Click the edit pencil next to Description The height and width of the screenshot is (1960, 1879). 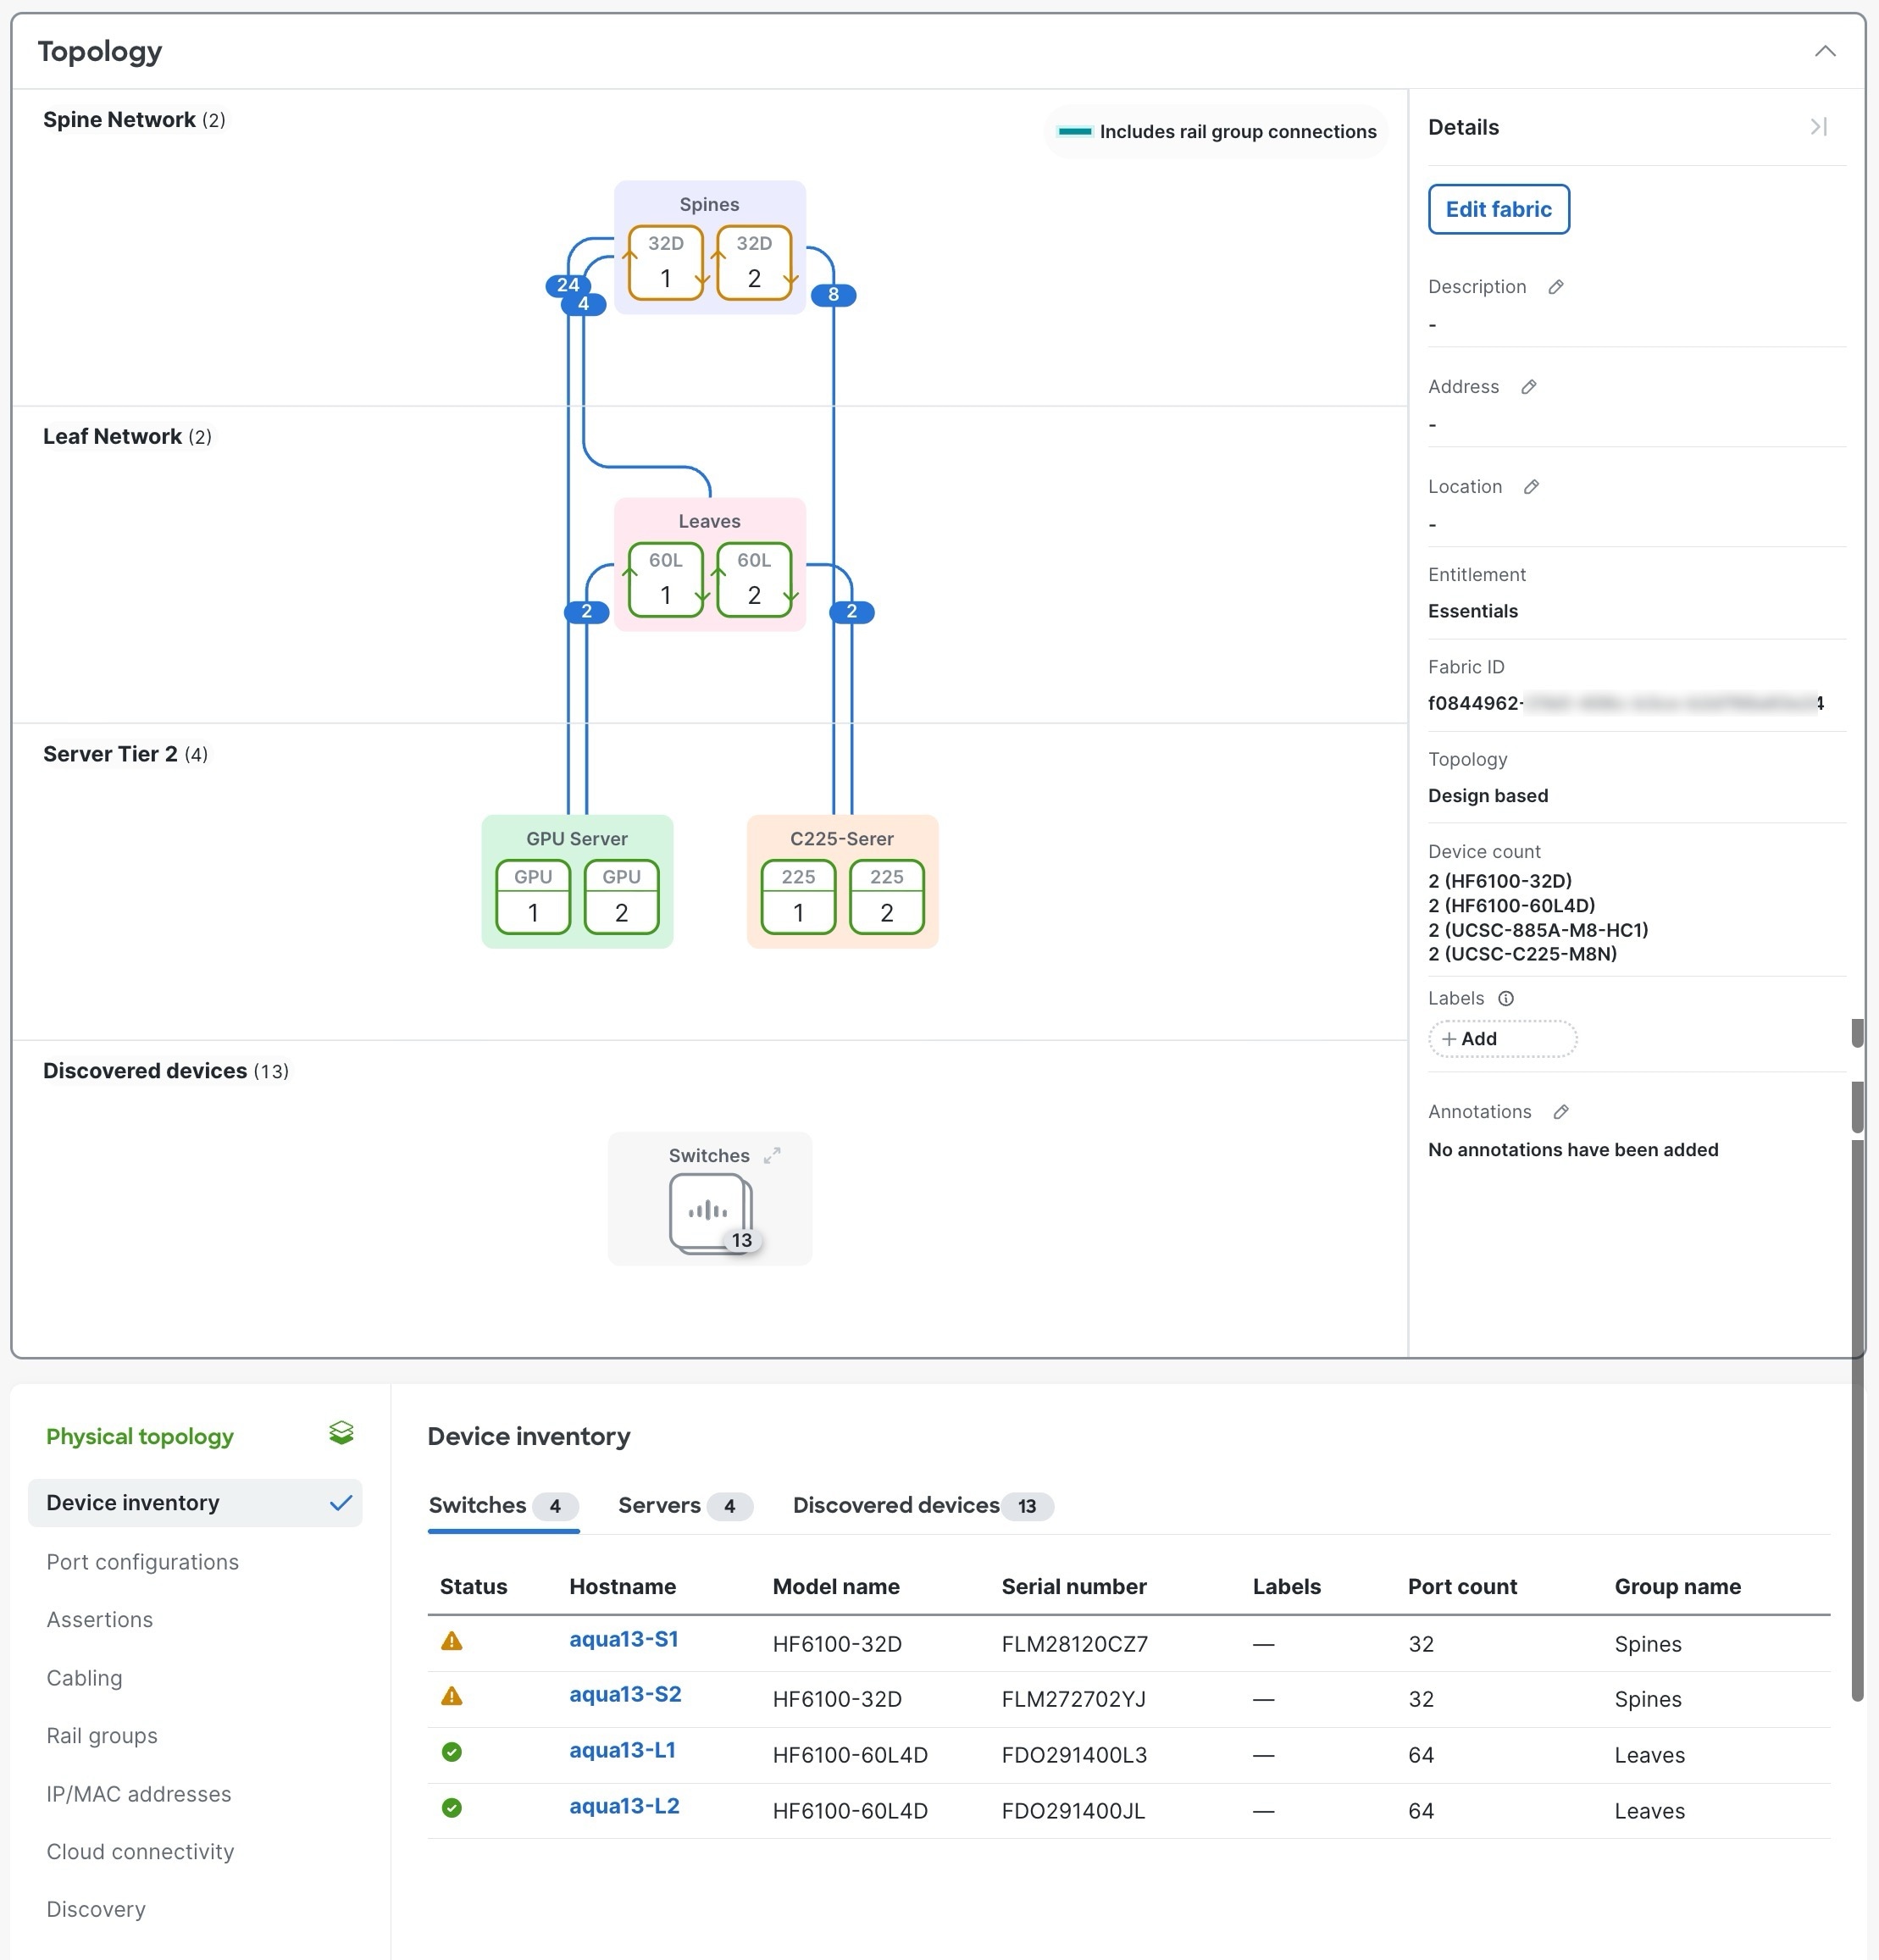click(1555, 287)
